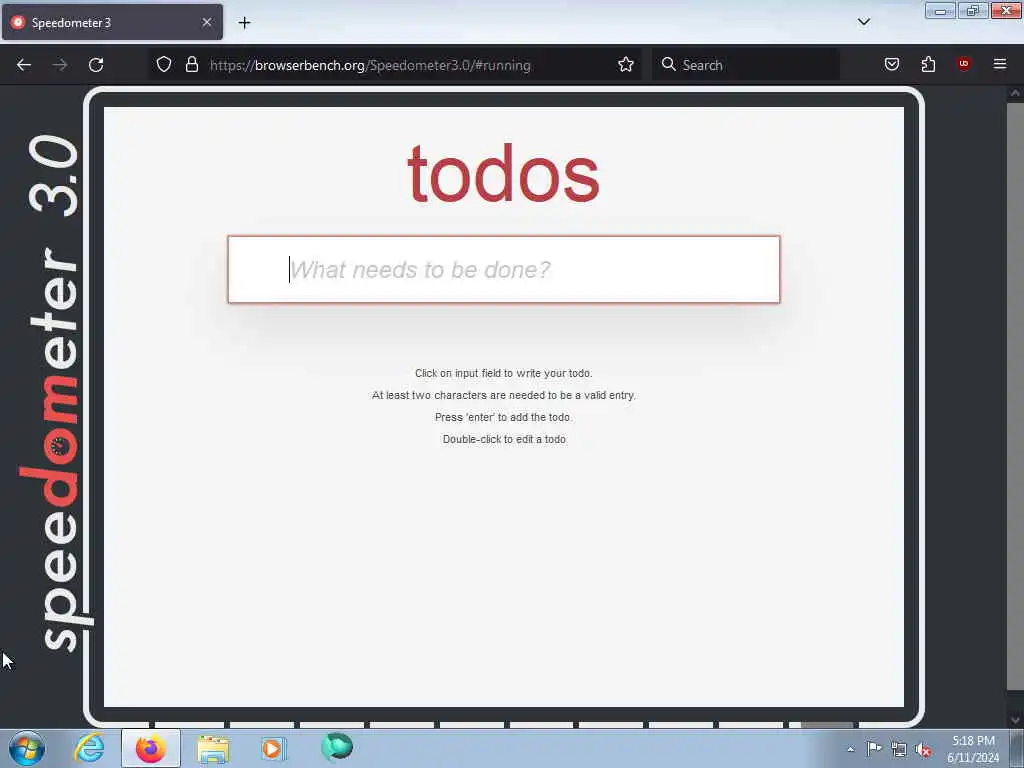Bookmark this page with the star icon
This screenshot has height=768, width=1024.
[x=626, y=64]
